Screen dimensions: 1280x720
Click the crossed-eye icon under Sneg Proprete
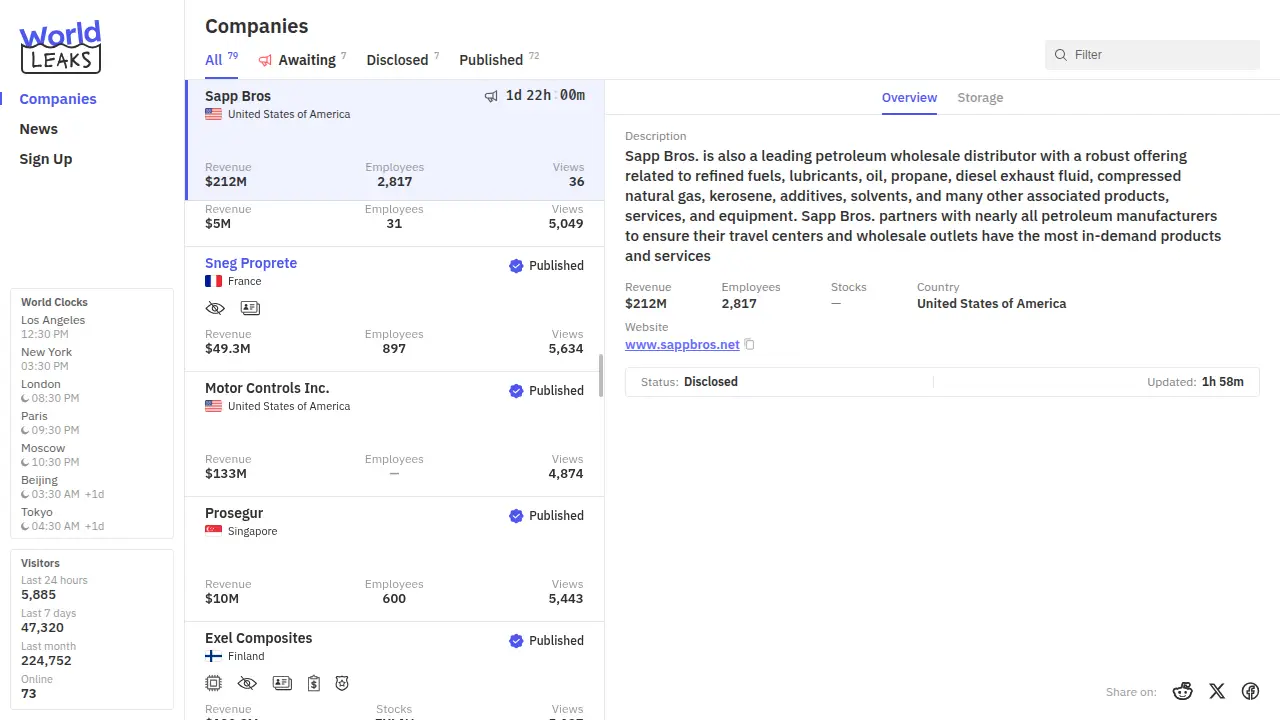point(215,308)
